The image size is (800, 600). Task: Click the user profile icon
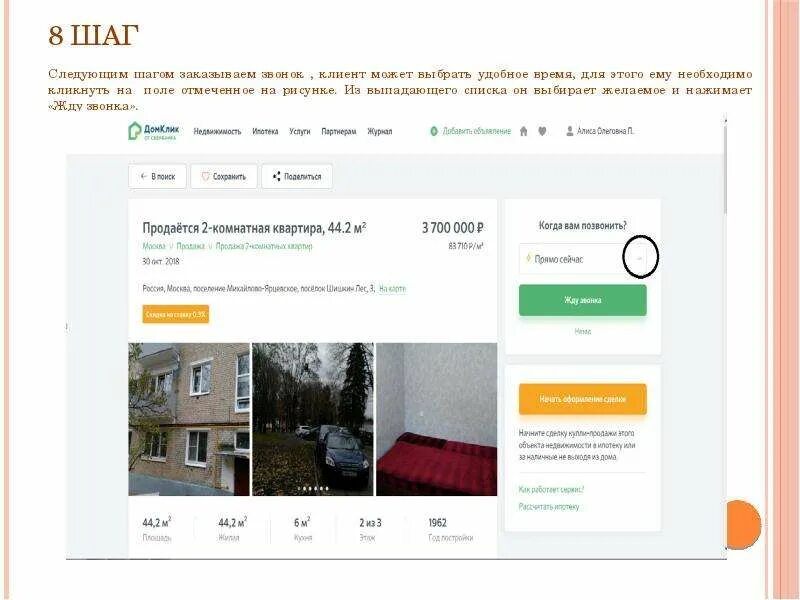570,131
